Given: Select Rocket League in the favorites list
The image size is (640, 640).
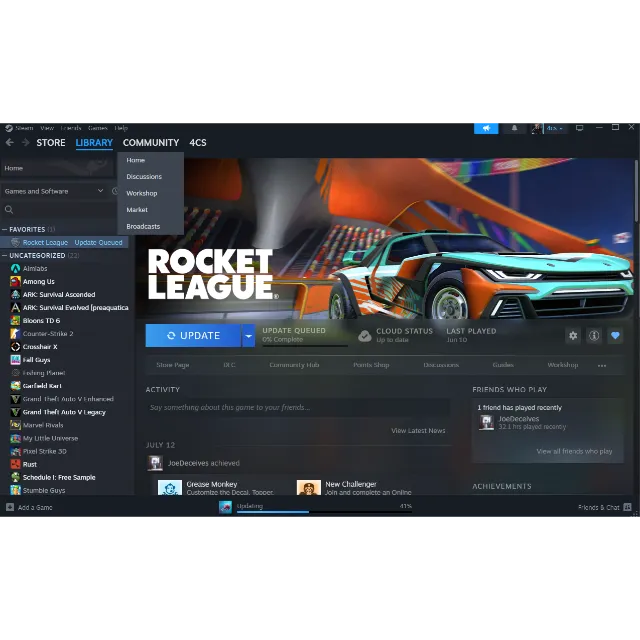Looking at the screenshot, I should pos(64,242).
